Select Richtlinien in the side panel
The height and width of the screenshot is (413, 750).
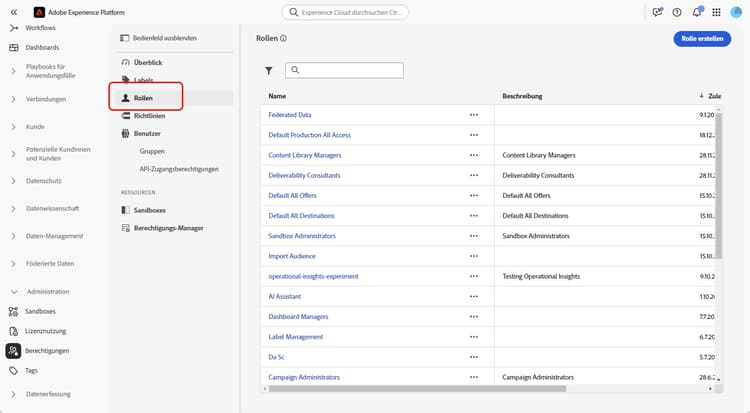(150, 116)
